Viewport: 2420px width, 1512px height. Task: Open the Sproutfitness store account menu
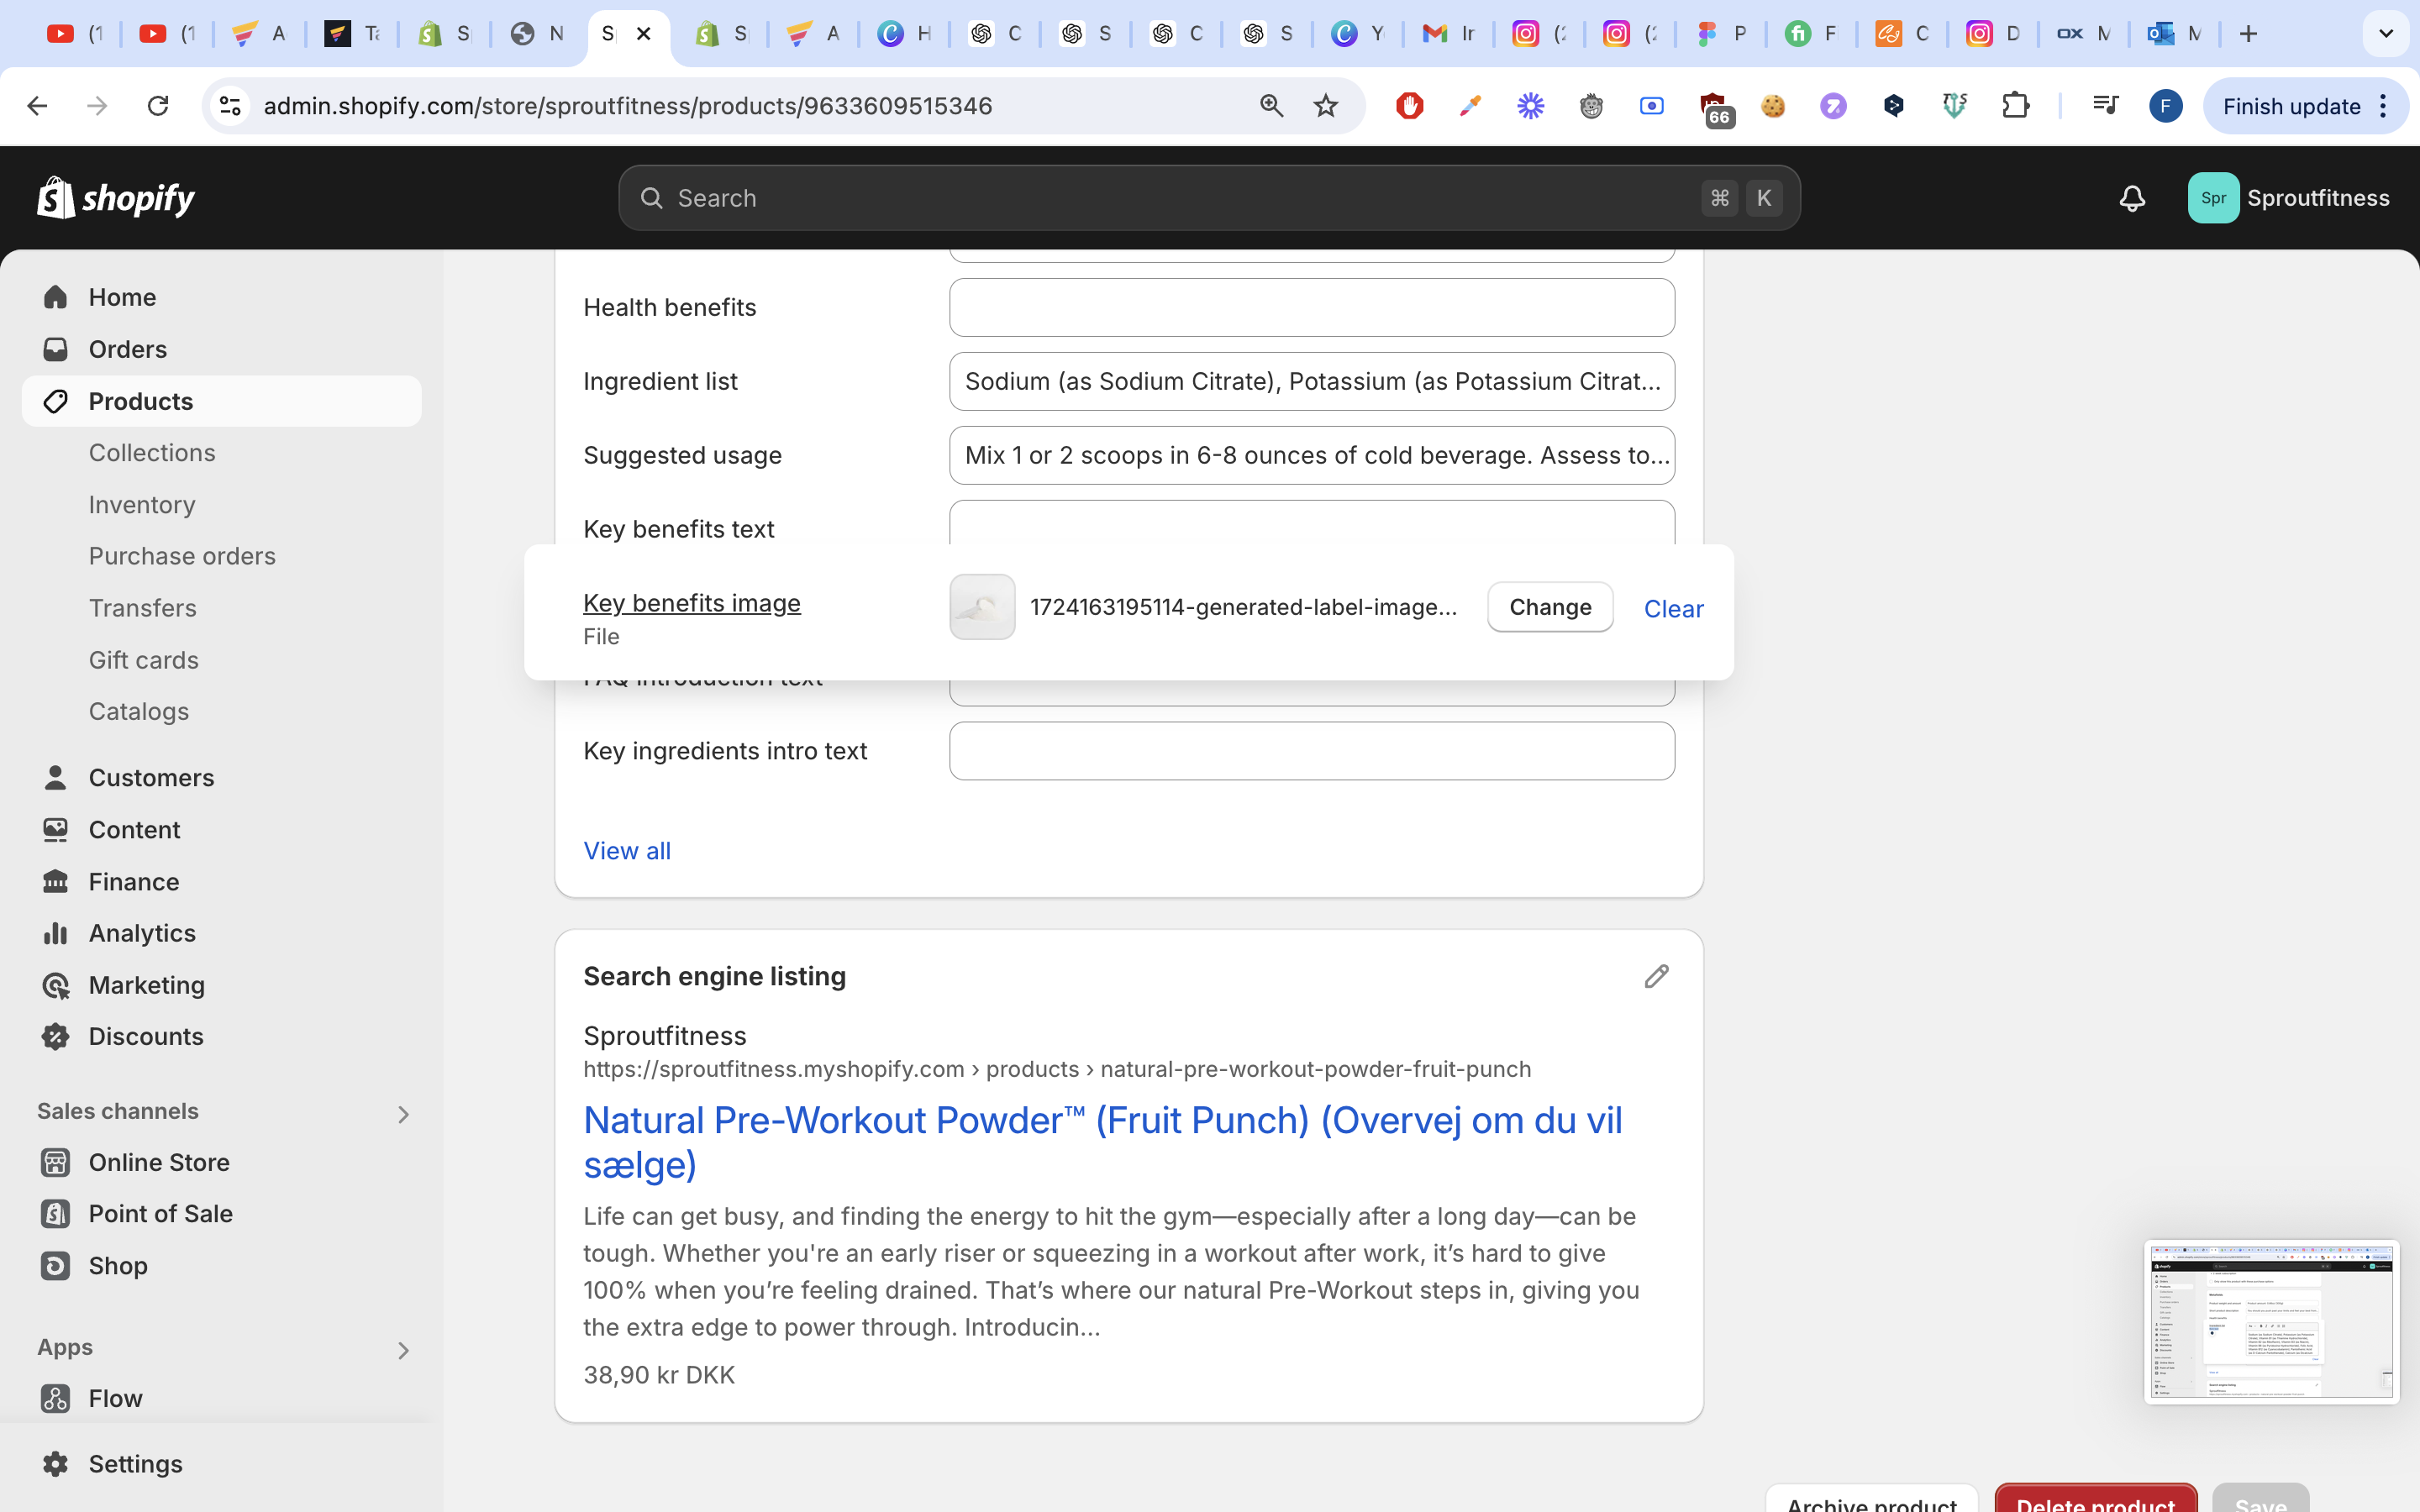coord(2288,198)
